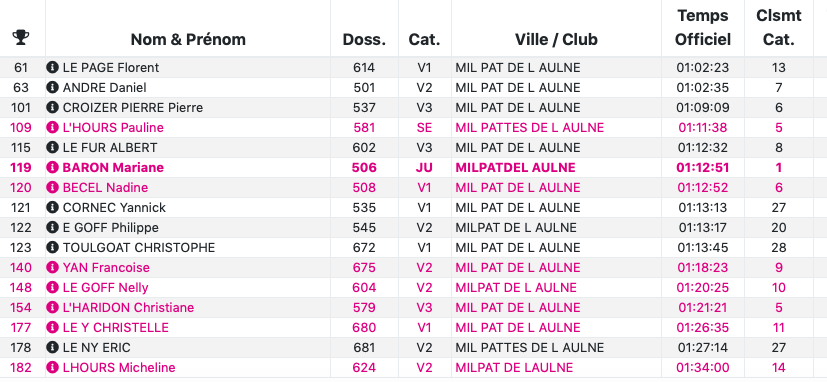The height and width of the screenshot is (382, 827).
Task: Click the trophy ranking column icon
Action: pyautogui.click(x=21, y=37)
